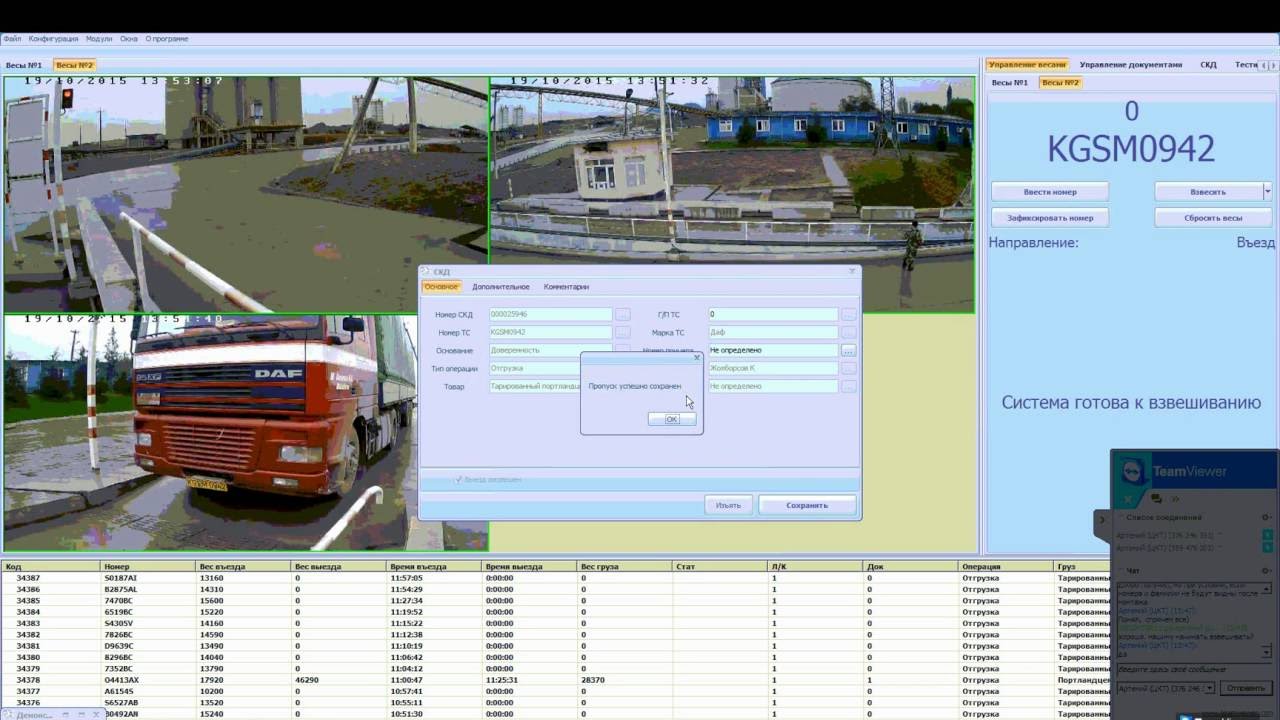Click the Сохранить button in СКД dialog

(x=807, y=505)
